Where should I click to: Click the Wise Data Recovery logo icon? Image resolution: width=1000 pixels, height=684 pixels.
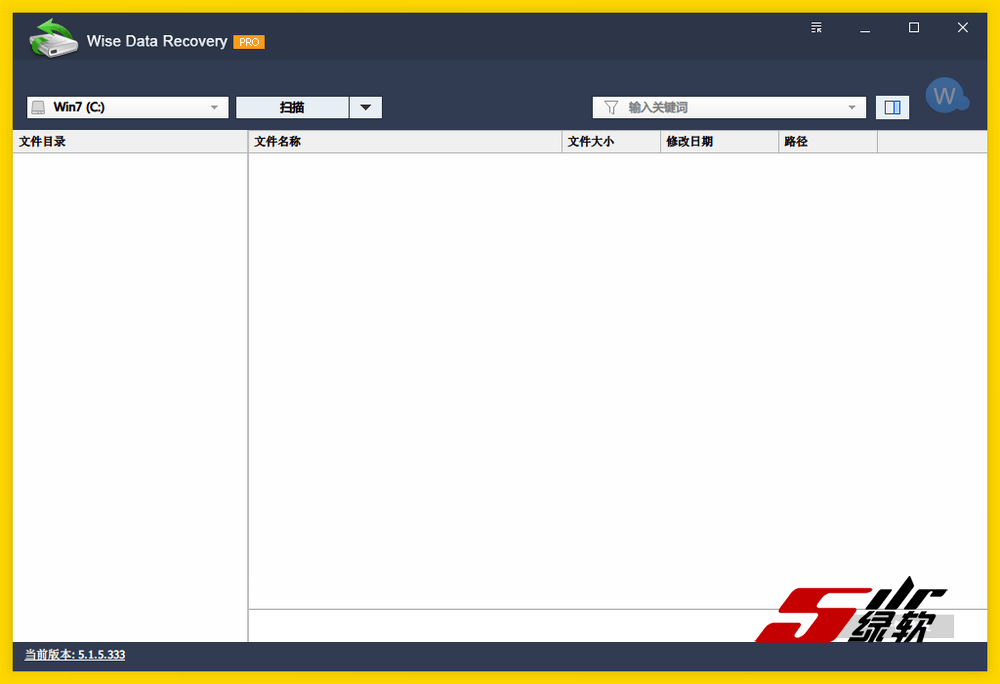point(53,39)
